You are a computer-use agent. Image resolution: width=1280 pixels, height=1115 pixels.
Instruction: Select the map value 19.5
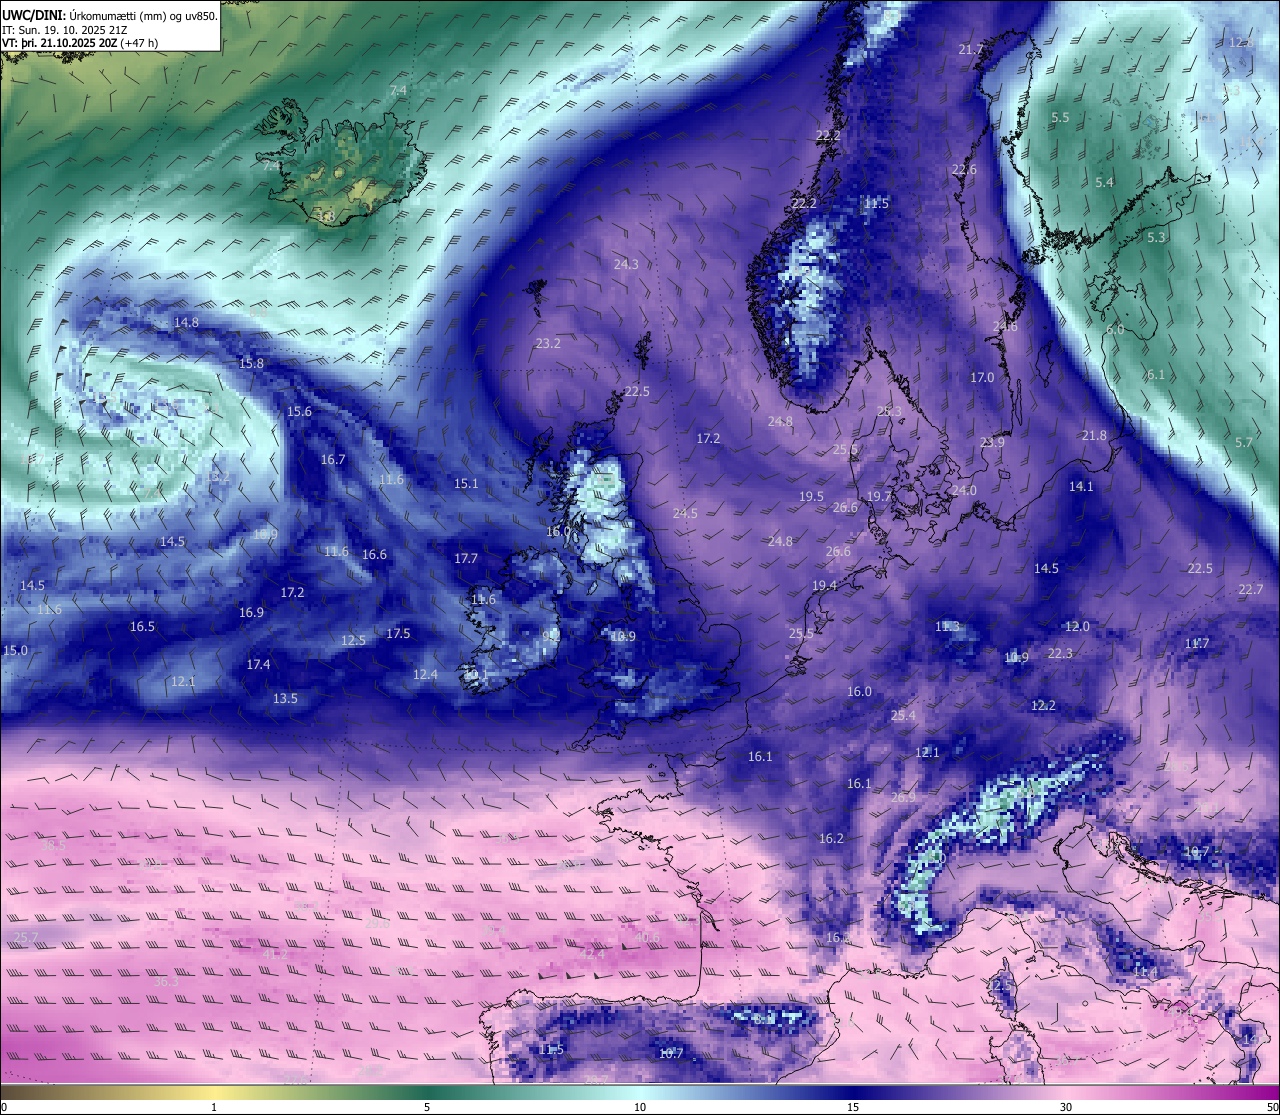(x=811, y=497)
